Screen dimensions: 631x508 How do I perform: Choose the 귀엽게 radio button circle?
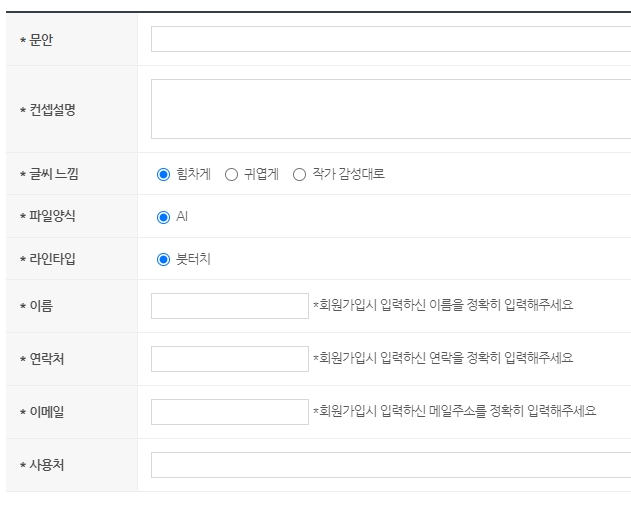[231, 174]
